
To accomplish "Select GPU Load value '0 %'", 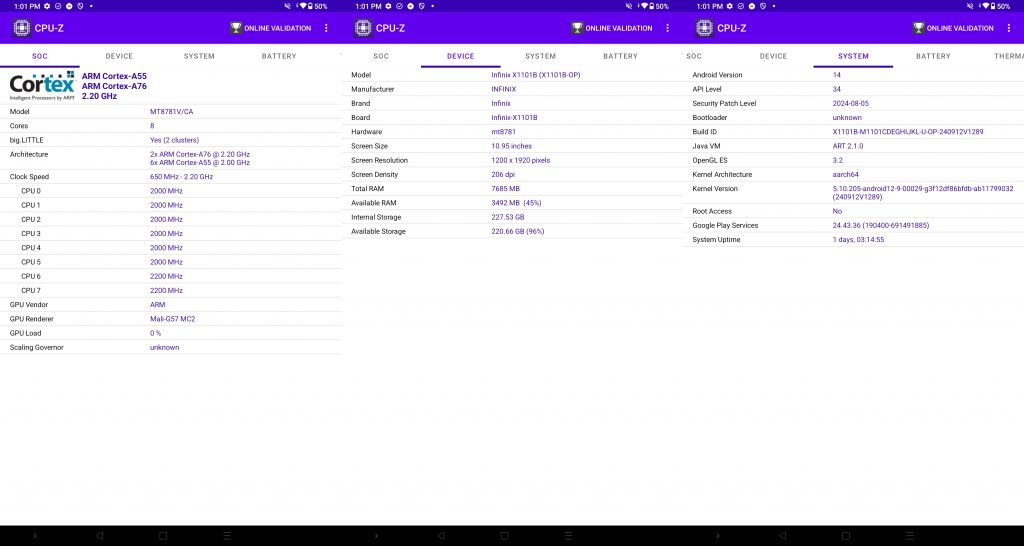I will (155, 333).
